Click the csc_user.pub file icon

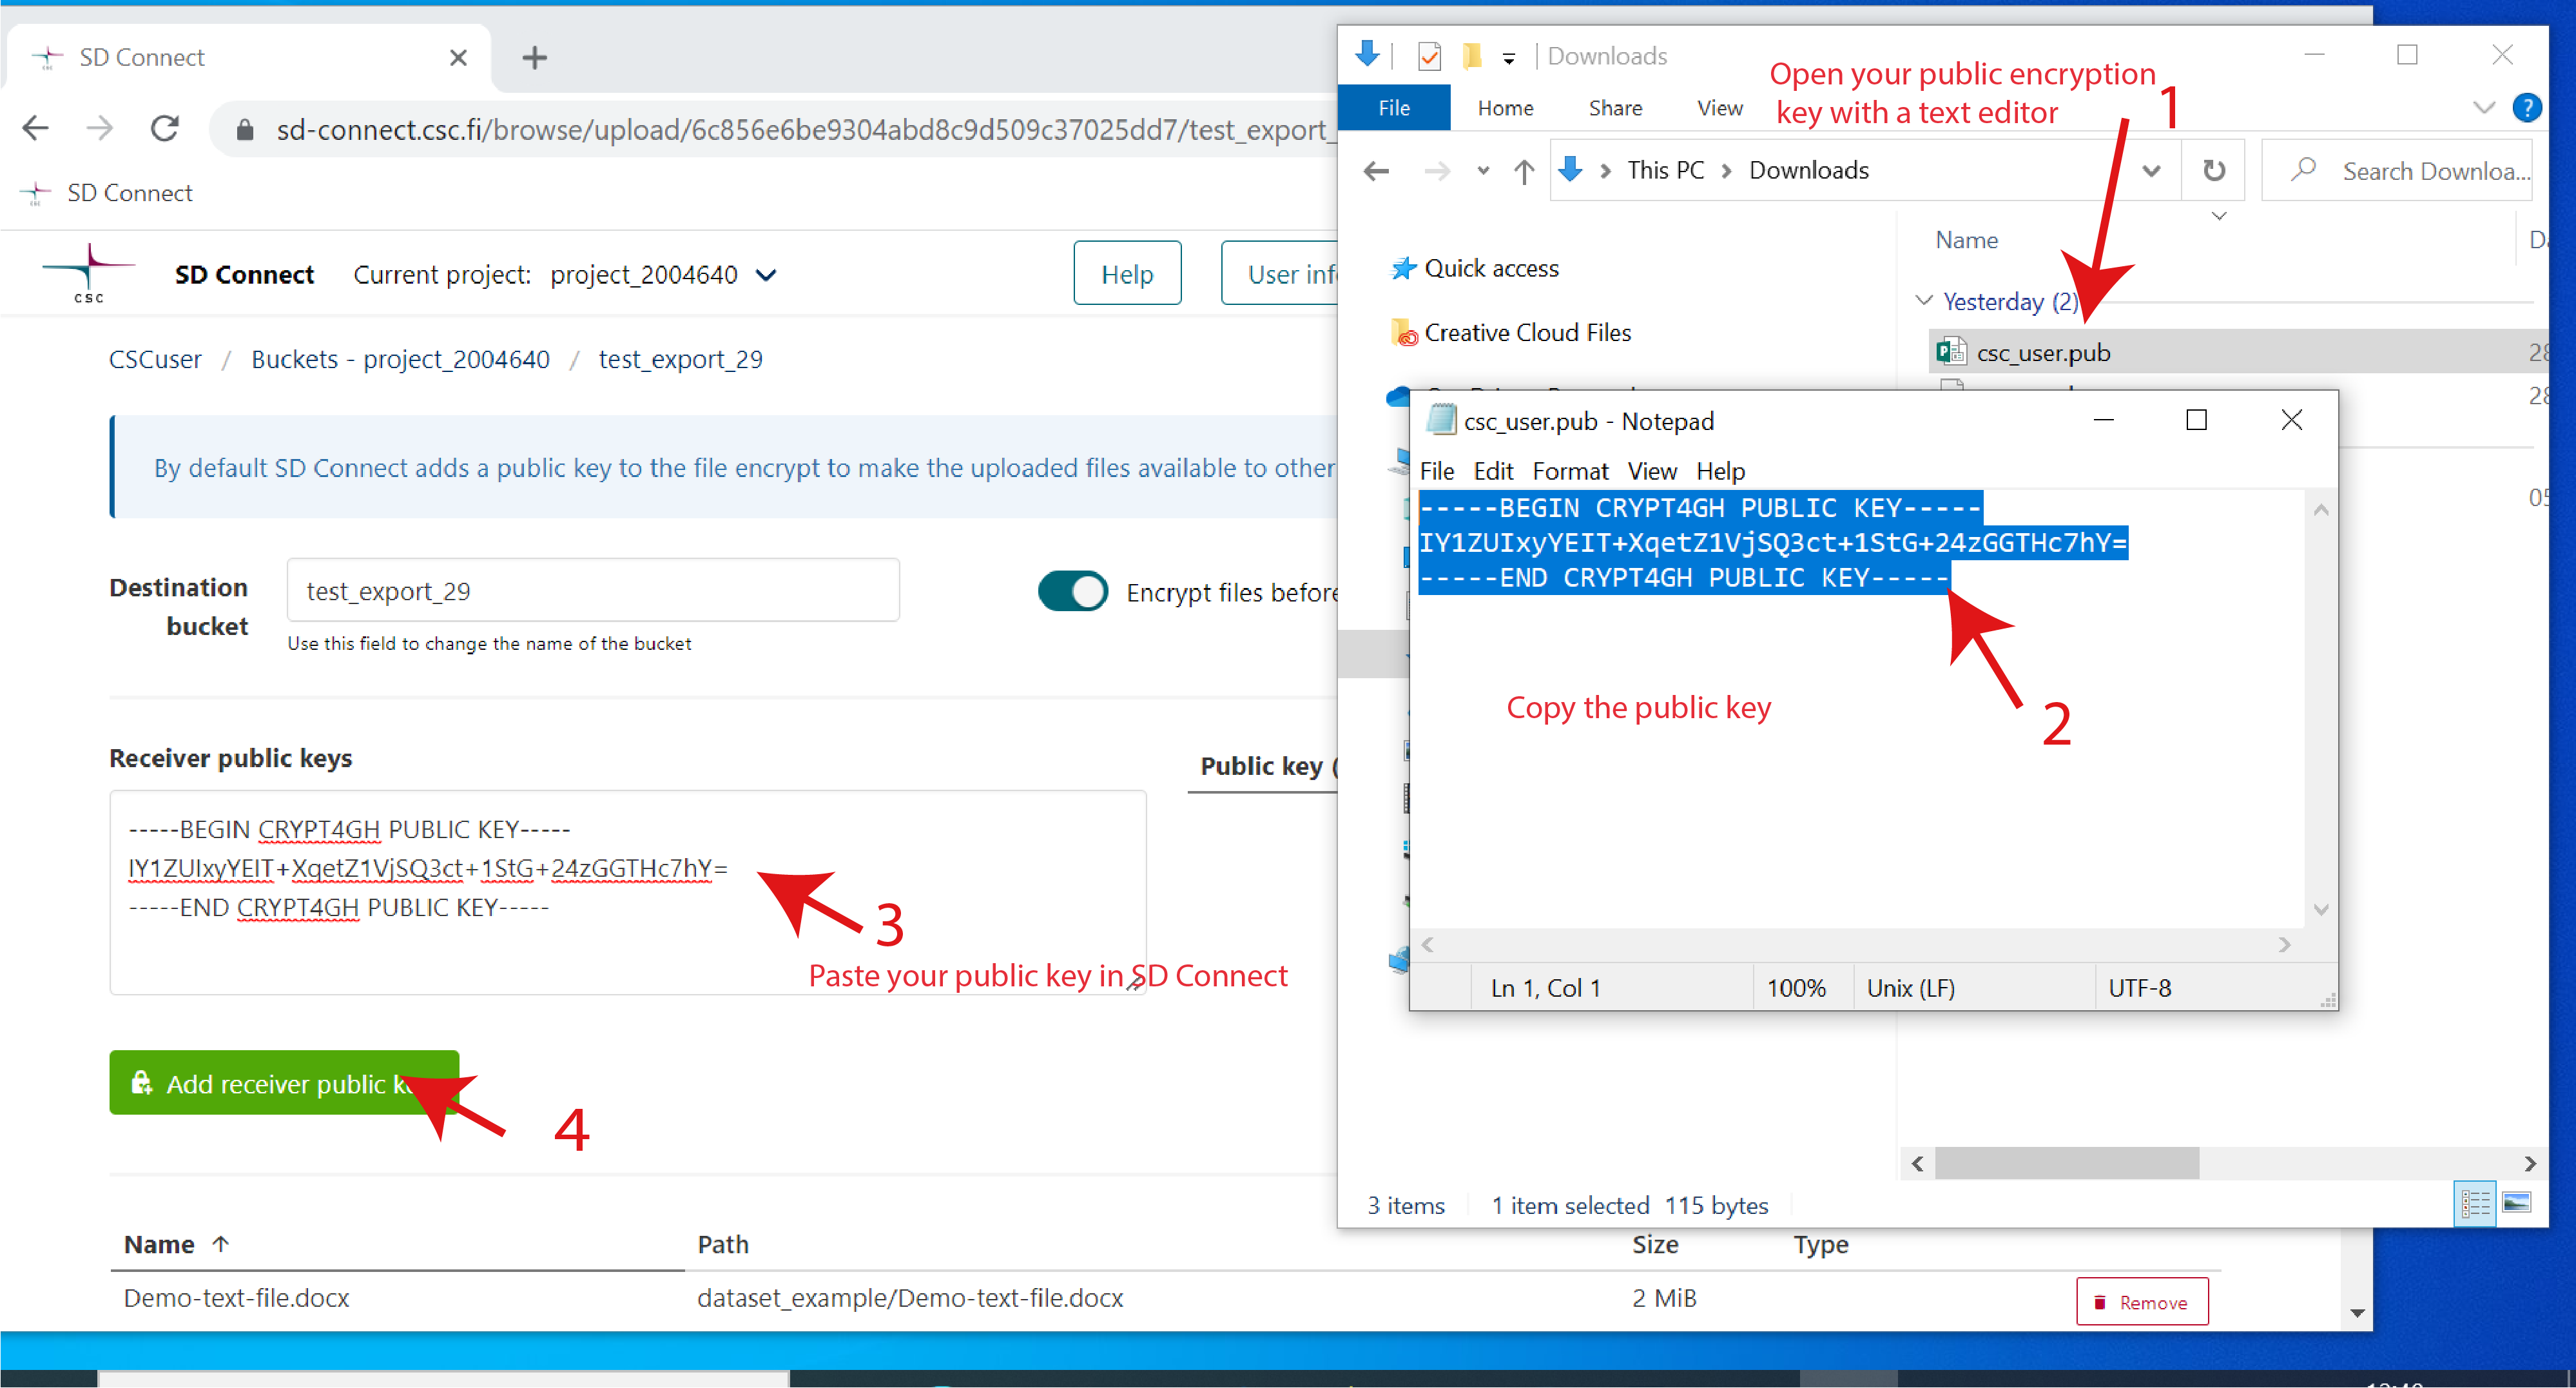(x=1950, y=352)
